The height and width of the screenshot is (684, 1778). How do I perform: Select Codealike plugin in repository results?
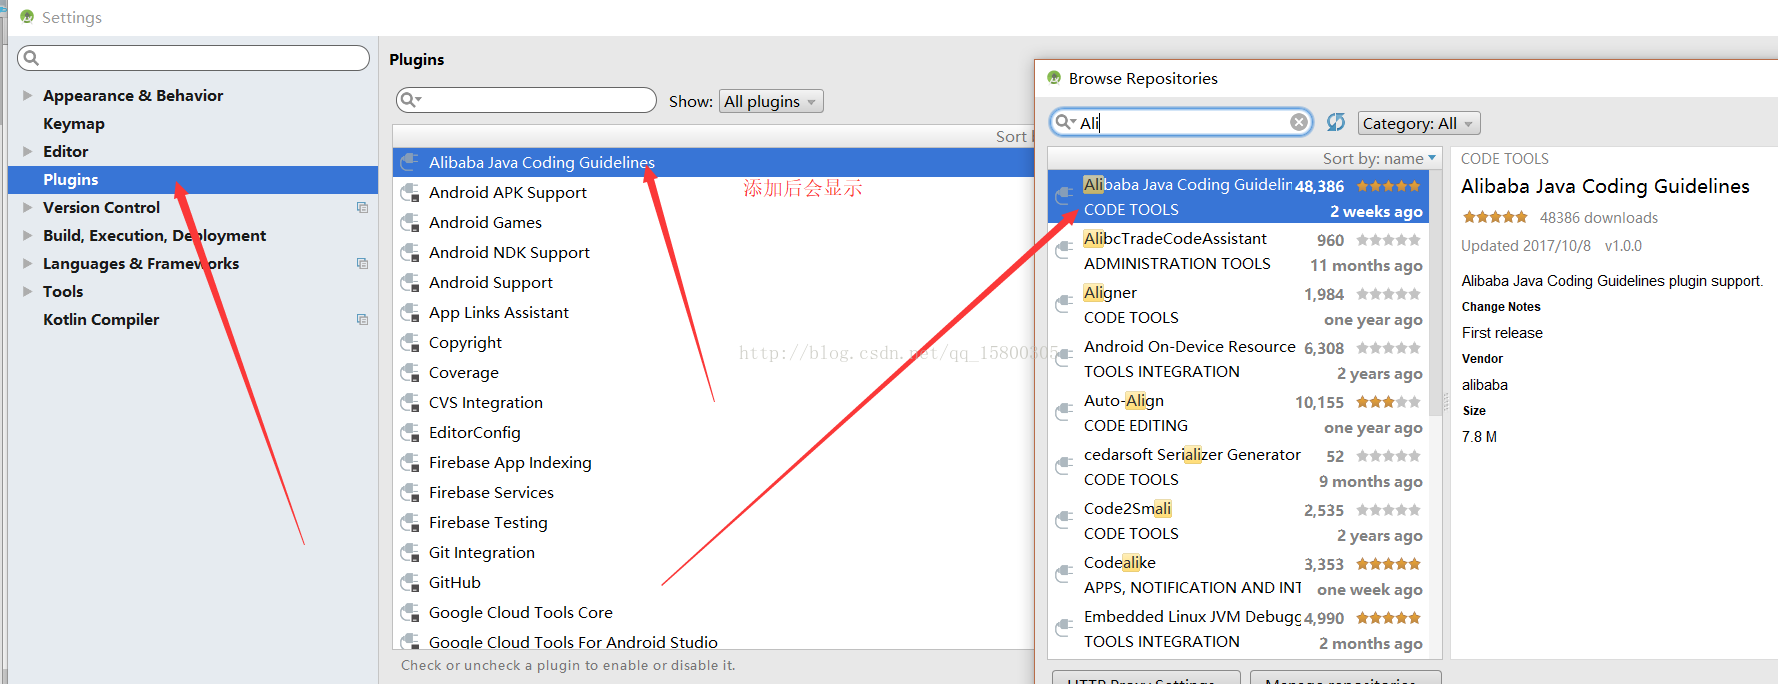click(x=1238, y=575)
